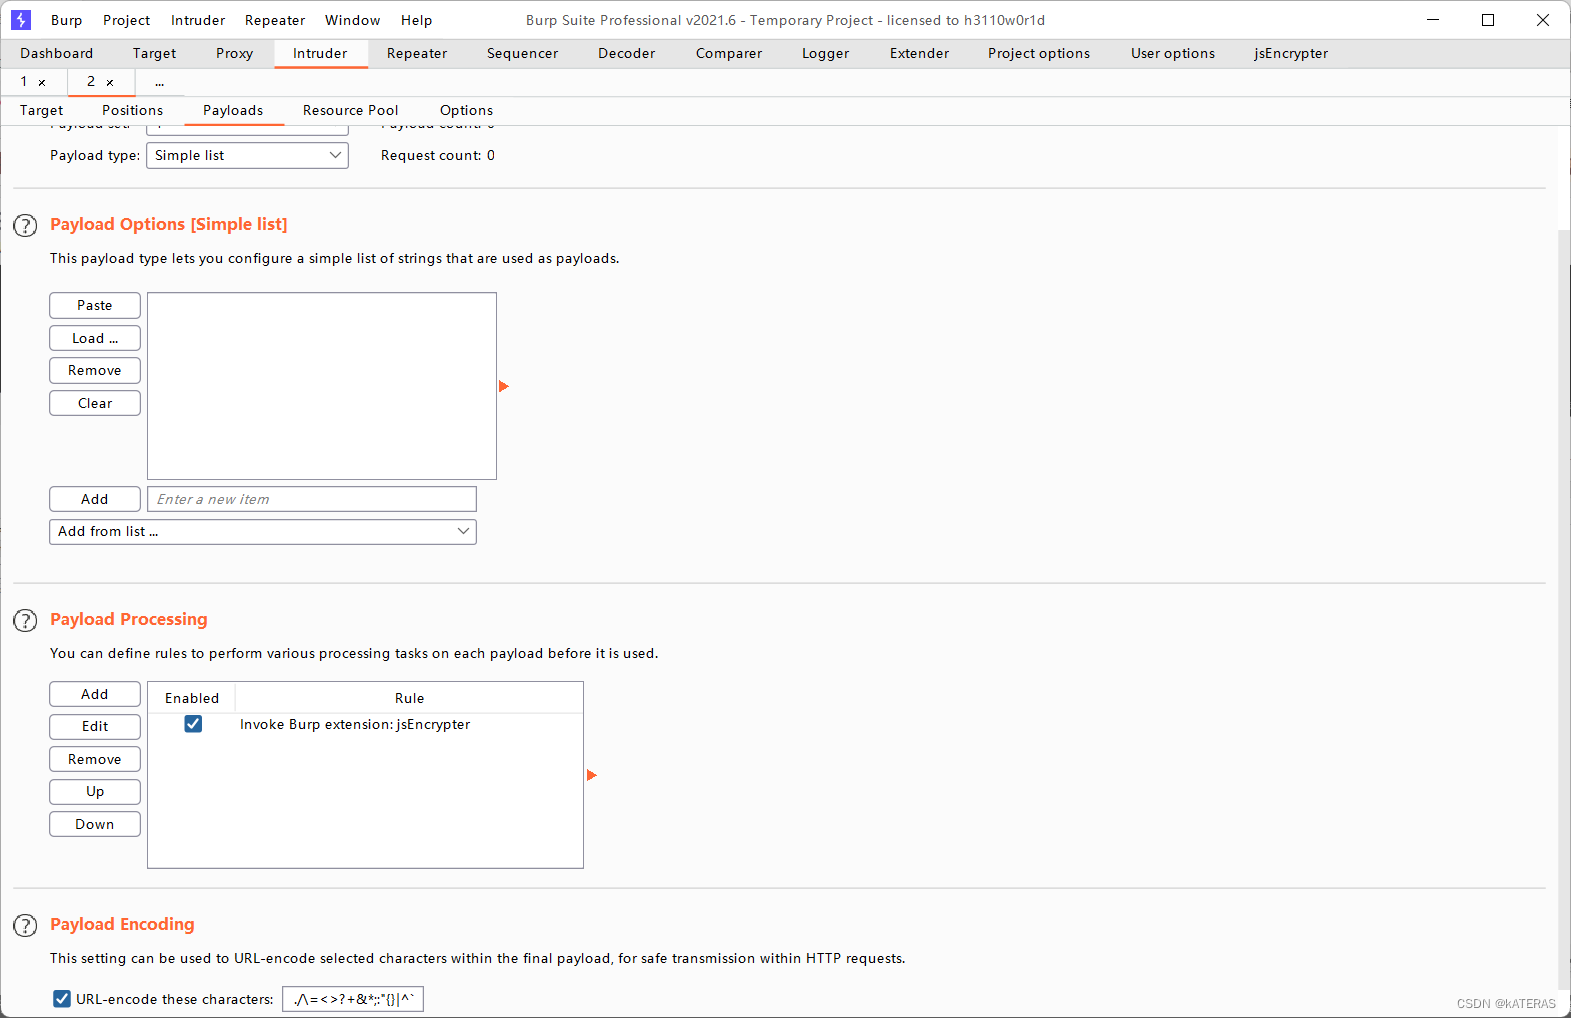This screenshot has height=1018, width=1571.
Task: Open Payload Processing help icon
Action: pos(25,620)
